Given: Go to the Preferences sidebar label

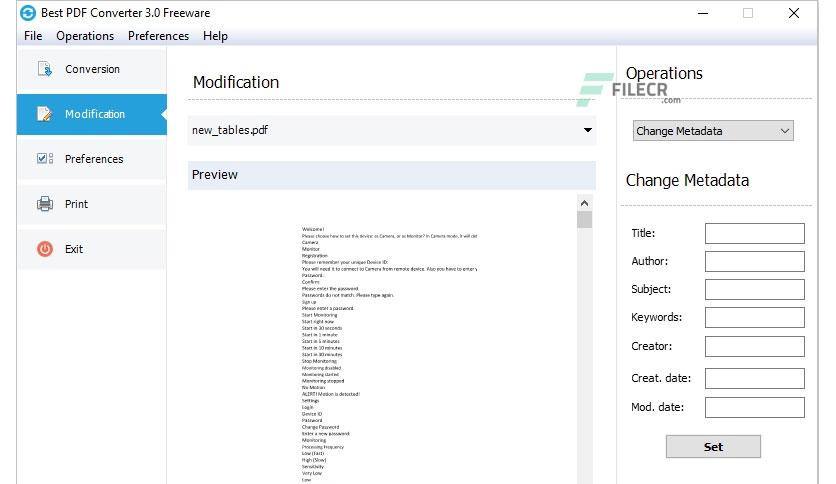Looking at the screenshot, I should click(x=94, y=159).
